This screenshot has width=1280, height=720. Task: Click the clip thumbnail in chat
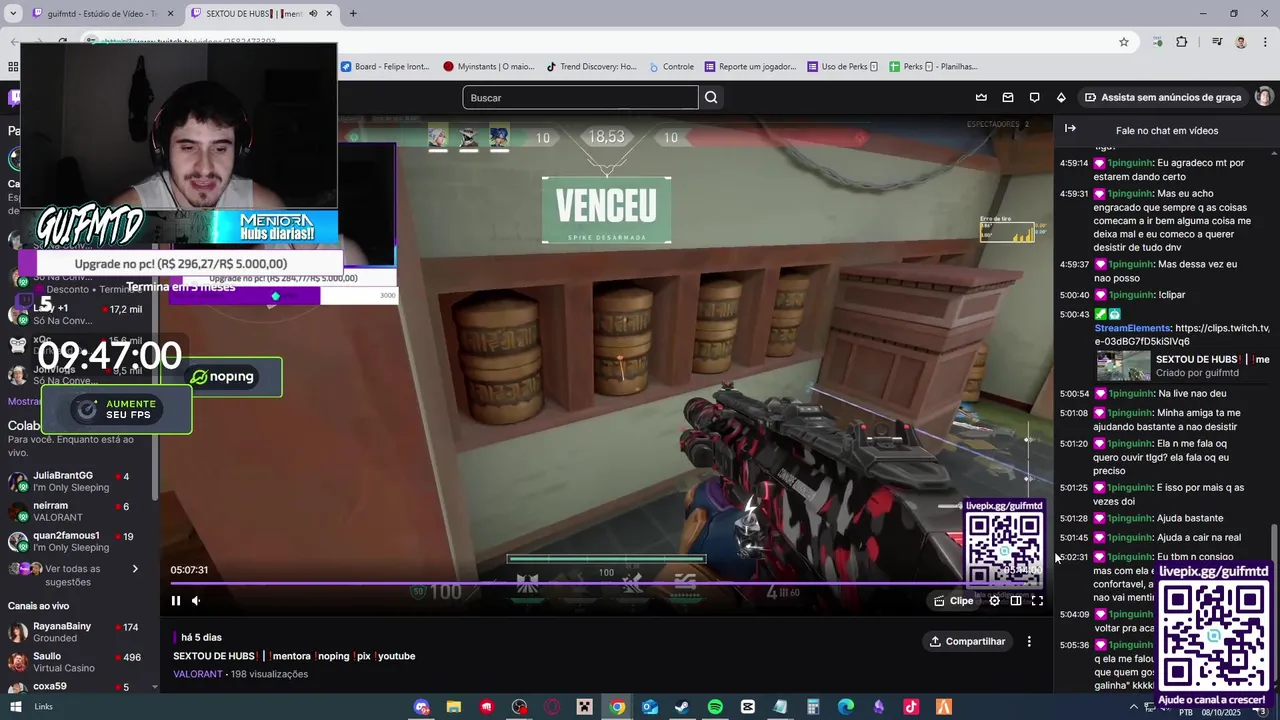click(x=1123, y=366)
